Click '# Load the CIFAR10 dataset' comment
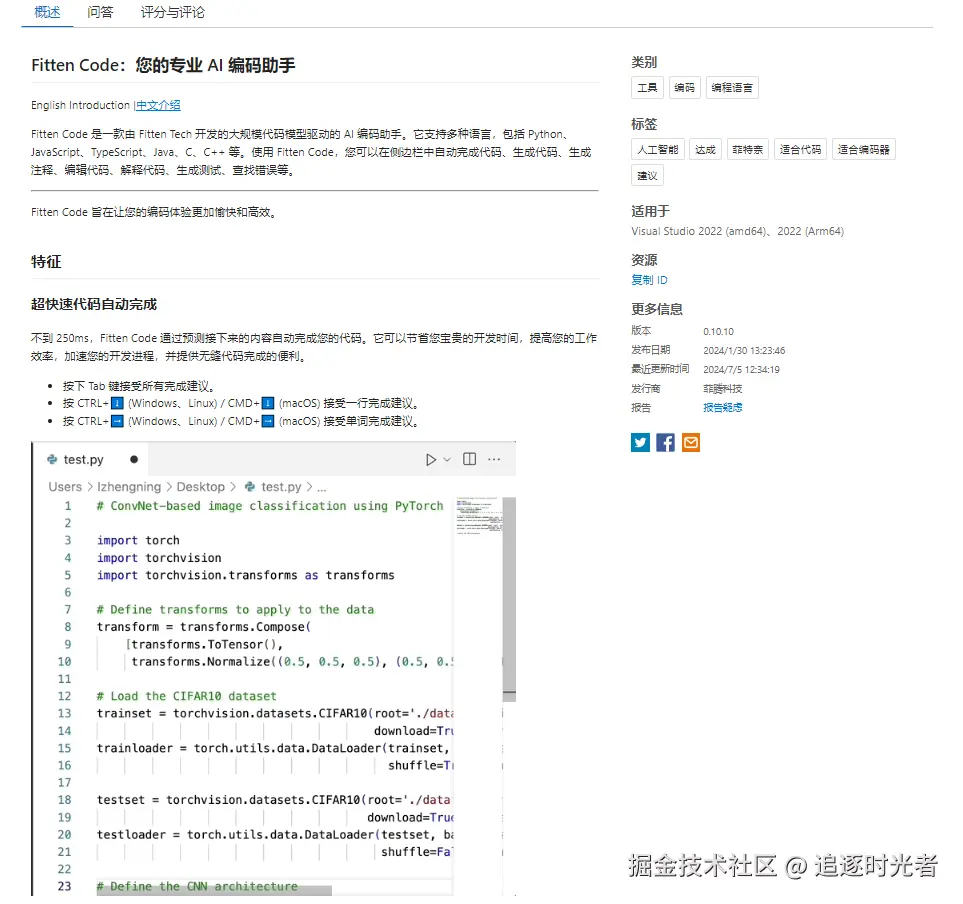Screen dimensions: 963x904 (187, 696)
